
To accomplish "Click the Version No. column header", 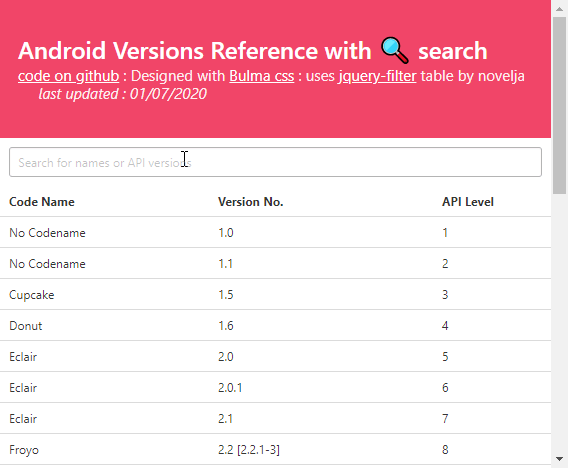I will pyautogui.click(x=251, y=202).
